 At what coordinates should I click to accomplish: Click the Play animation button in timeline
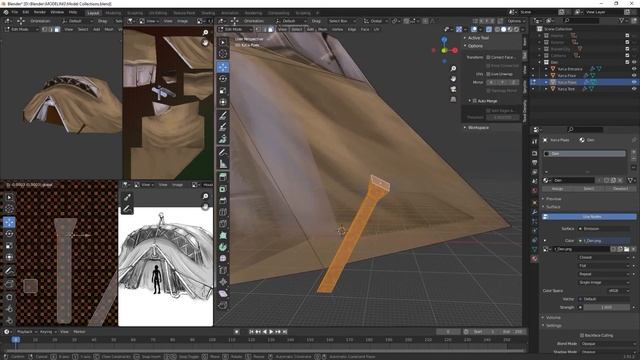(271, 332)
